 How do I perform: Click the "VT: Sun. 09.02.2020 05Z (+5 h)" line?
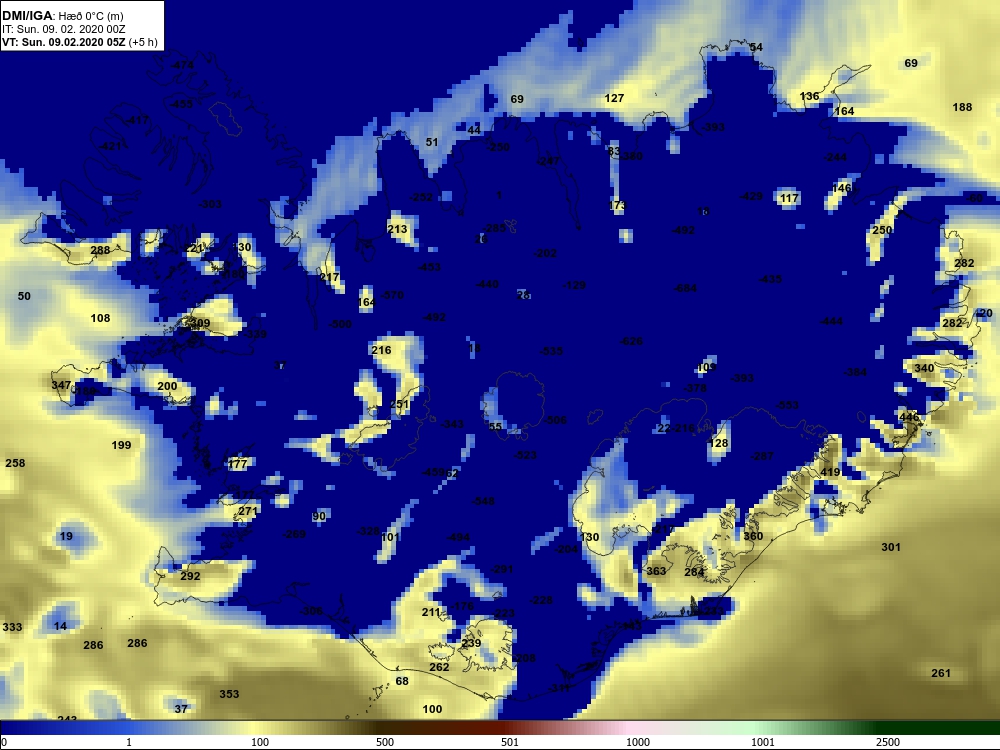click(79, 42)
